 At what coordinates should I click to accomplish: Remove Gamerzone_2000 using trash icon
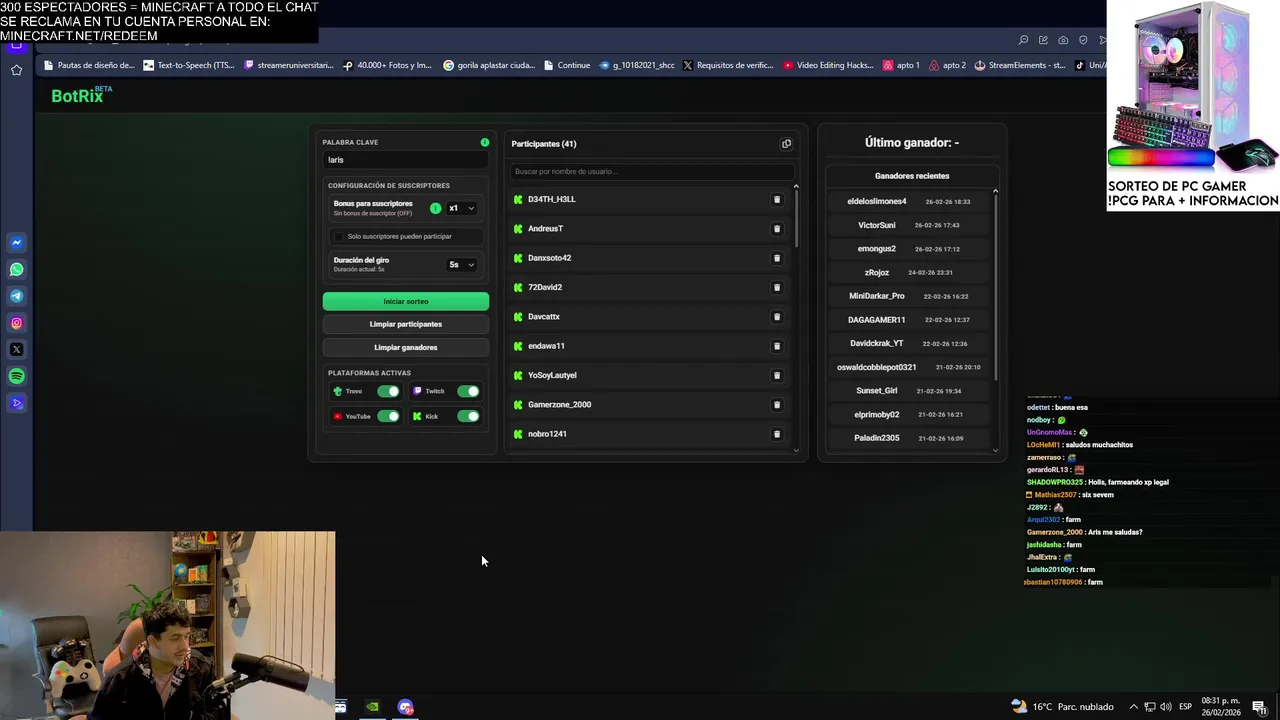[776, 405]
